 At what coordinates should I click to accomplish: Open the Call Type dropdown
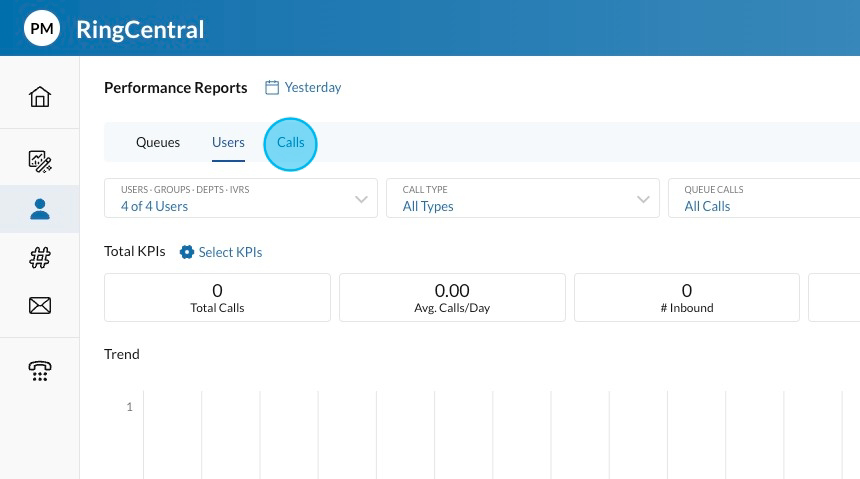[522, 198]
